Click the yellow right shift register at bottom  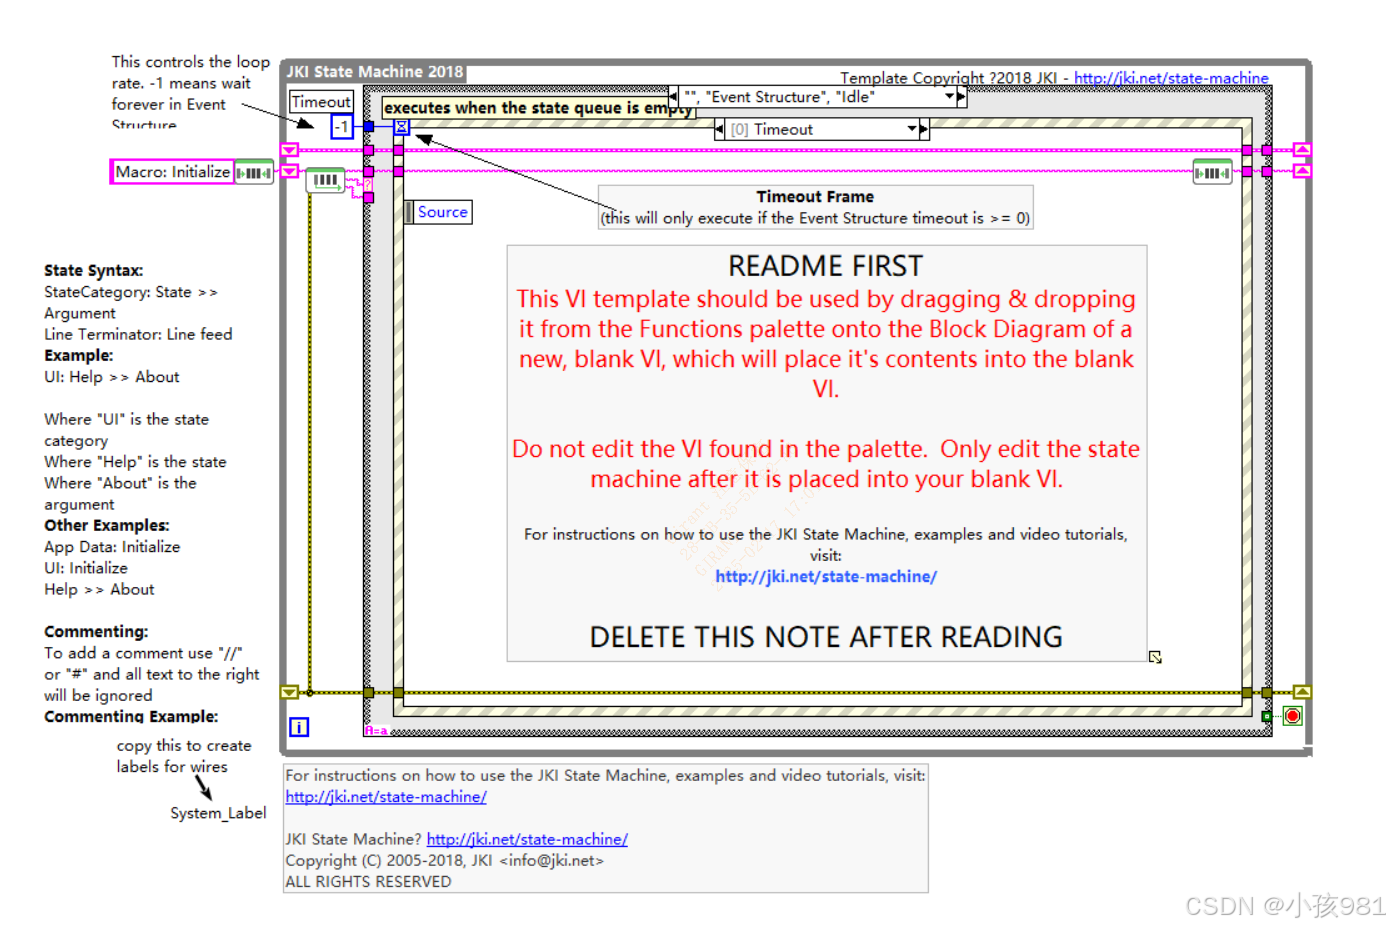1302,692
